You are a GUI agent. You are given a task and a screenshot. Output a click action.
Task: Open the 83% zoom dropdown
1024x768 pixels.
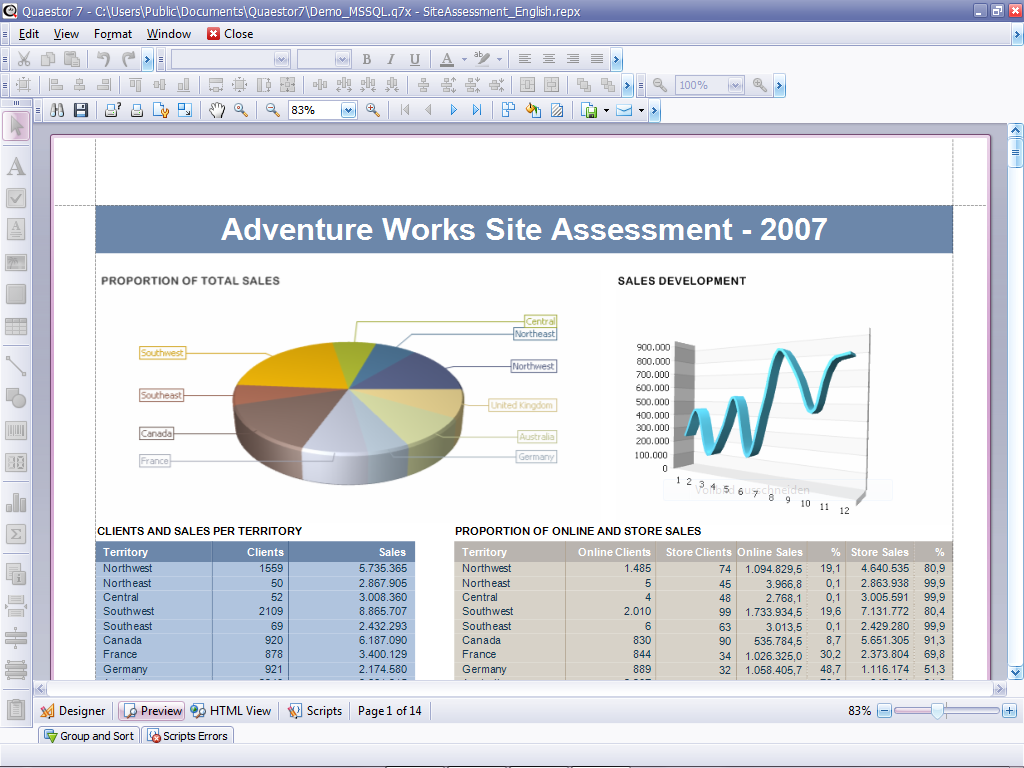click(x=348, y=110)
